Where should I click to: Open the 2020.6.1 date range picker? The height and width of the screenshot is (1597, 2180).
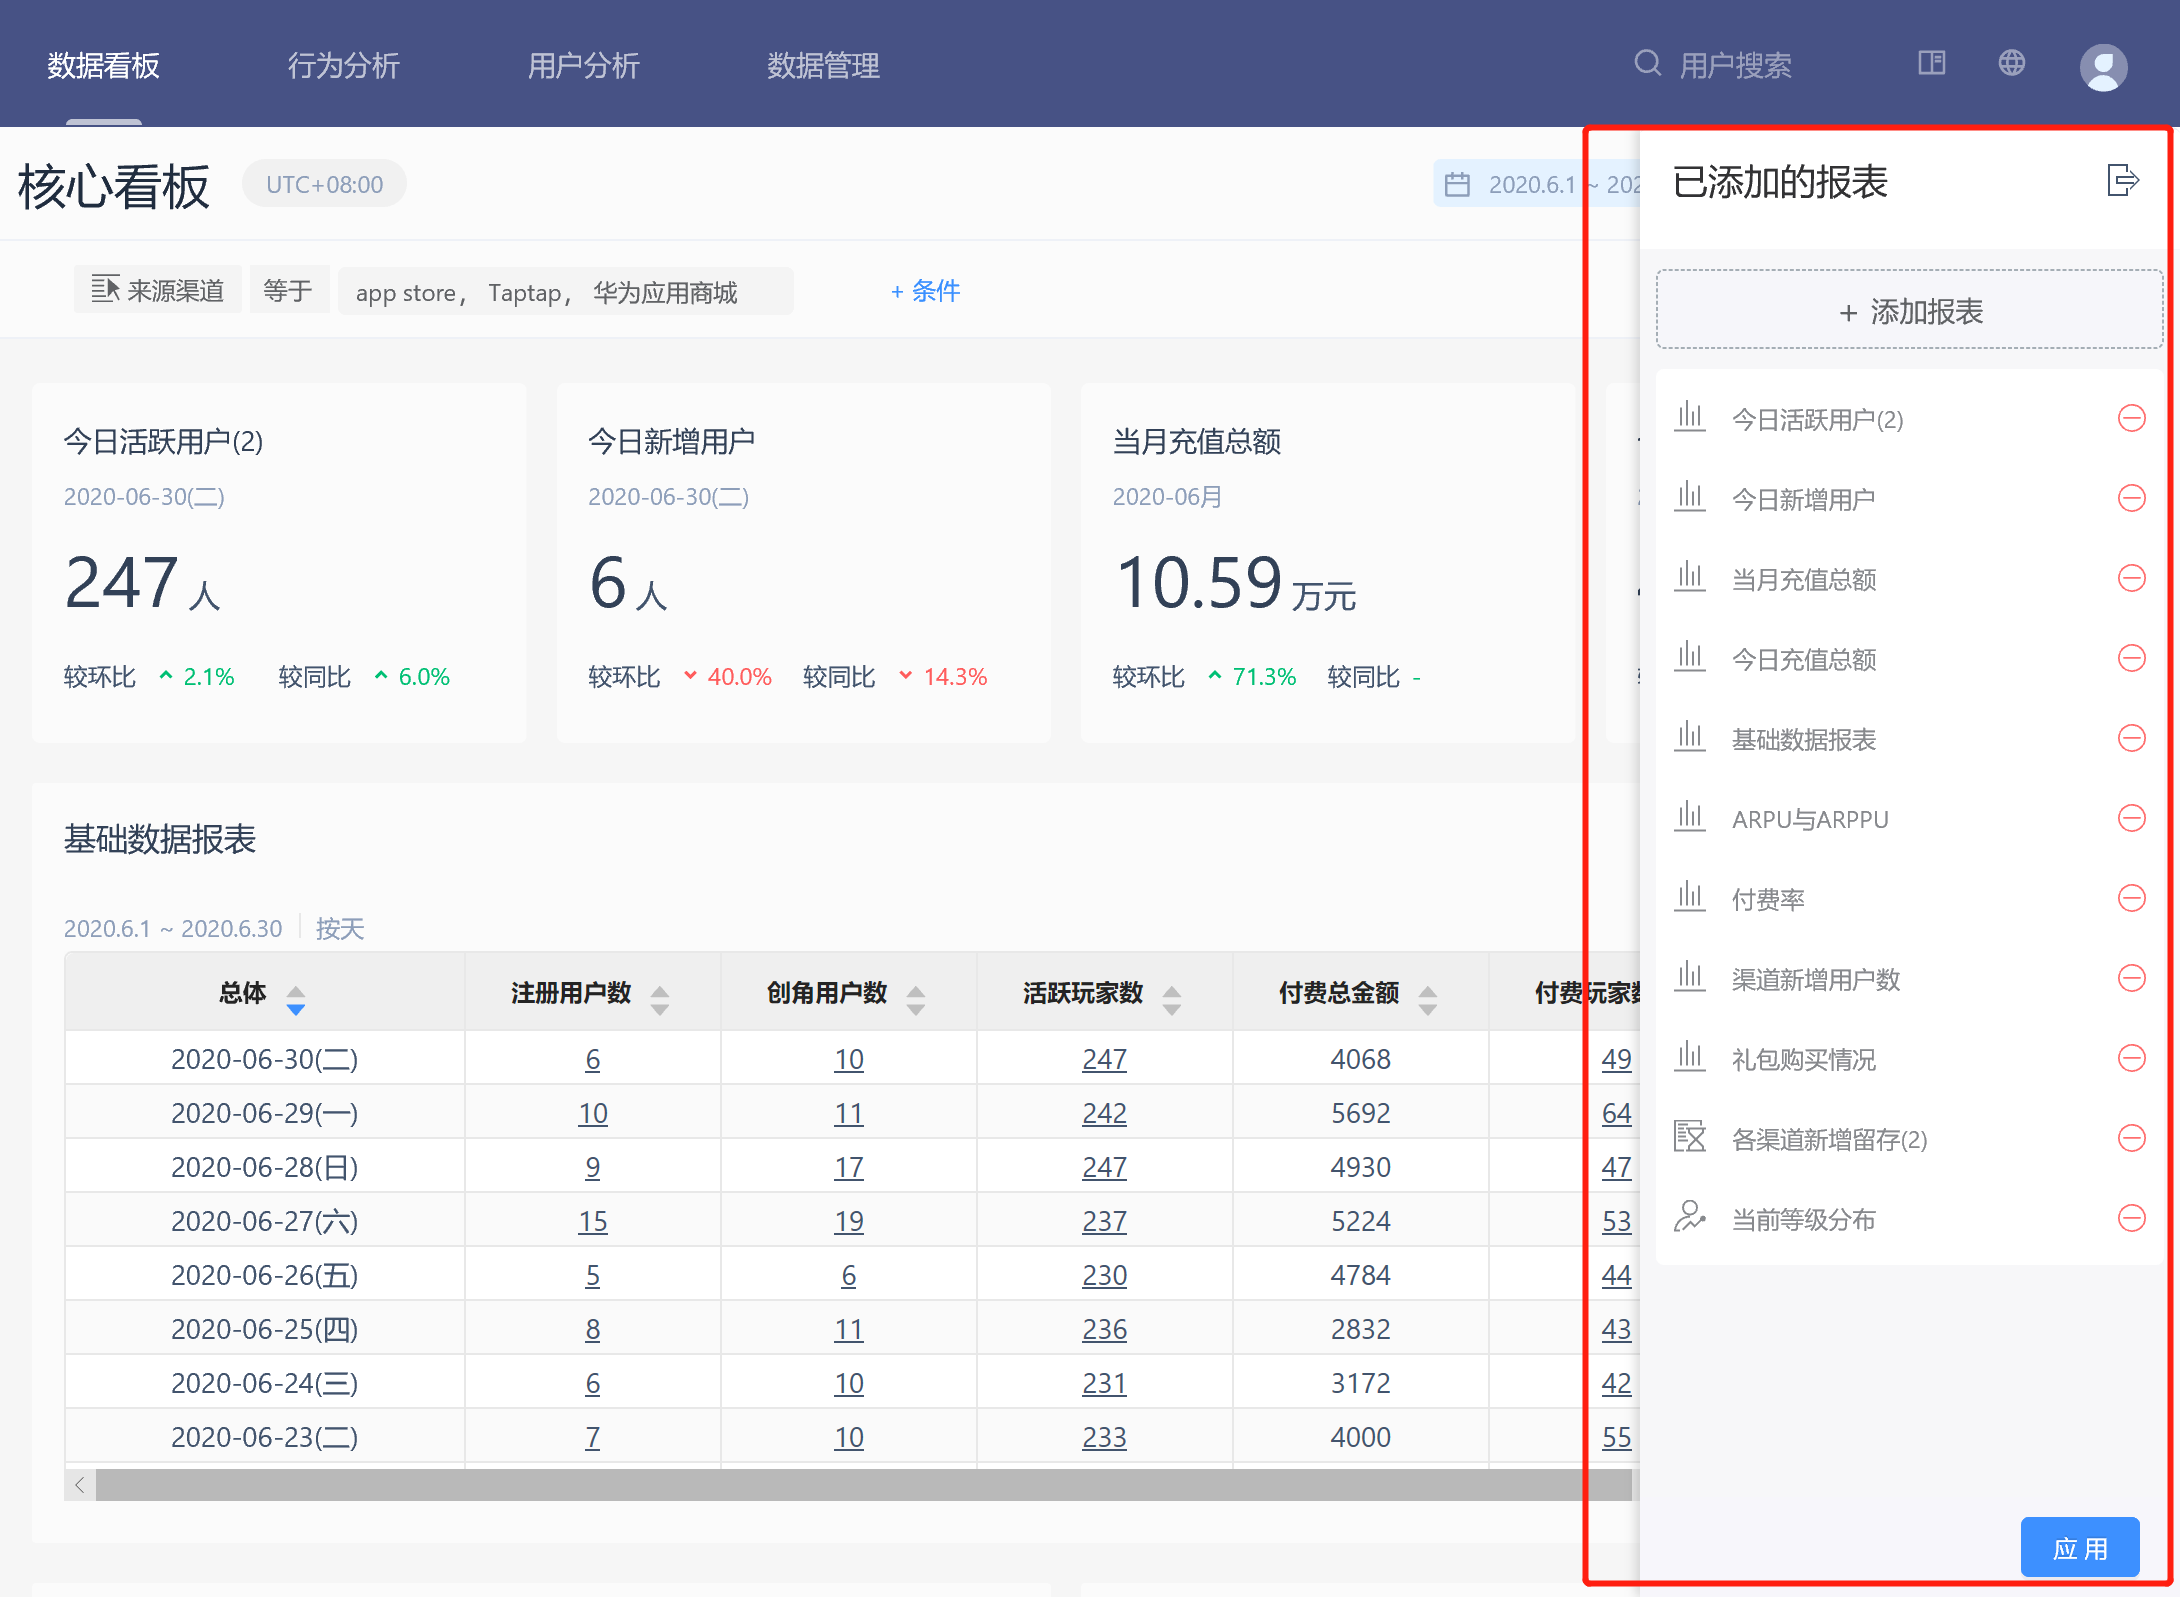coord(1536,184)
